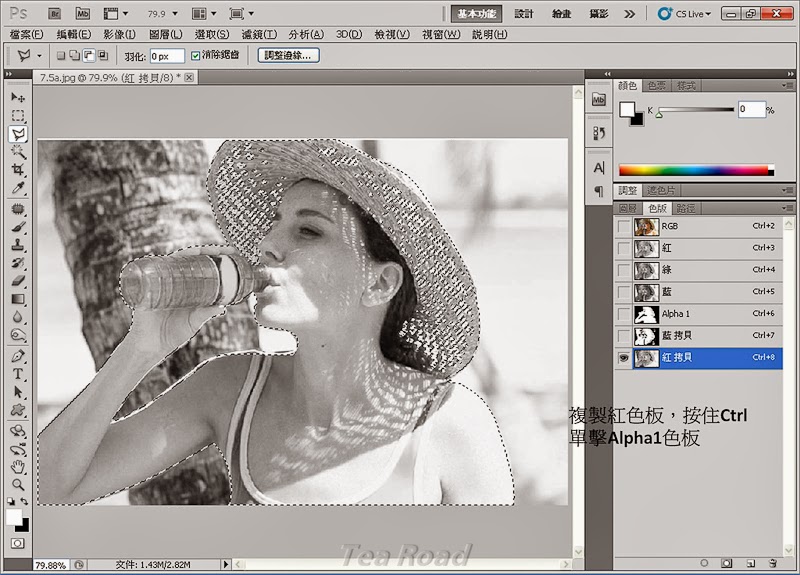Click the 調整邊緣... button
800x575 pixels.
288,56
